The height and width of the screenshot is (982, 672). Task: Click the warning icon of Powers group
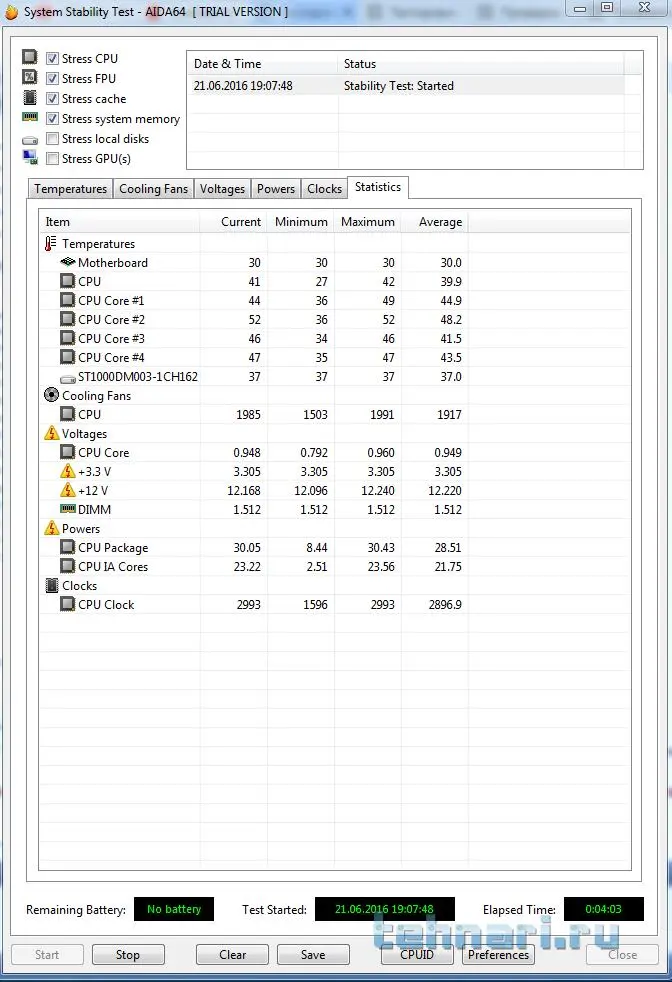pyautogui.click(x=51, y=528)
